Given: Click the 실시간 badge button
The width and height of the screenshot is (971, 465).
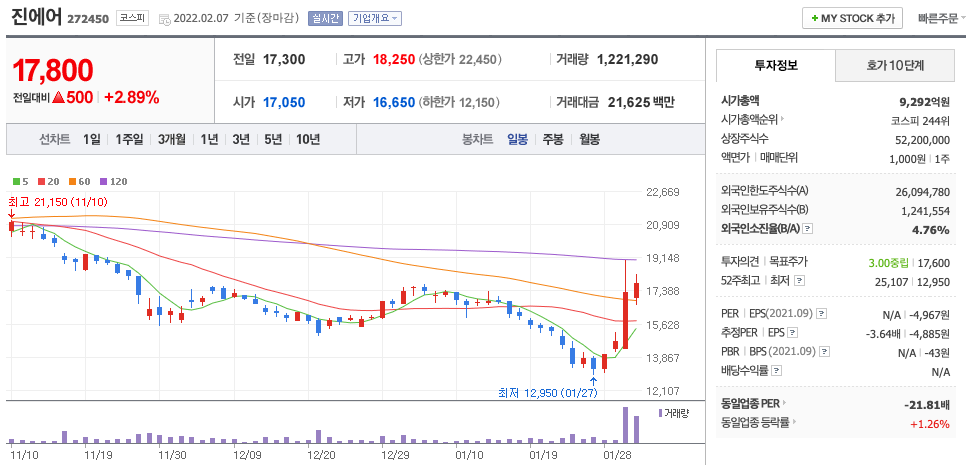Looking at the screenshot, I should coord(325,19).
